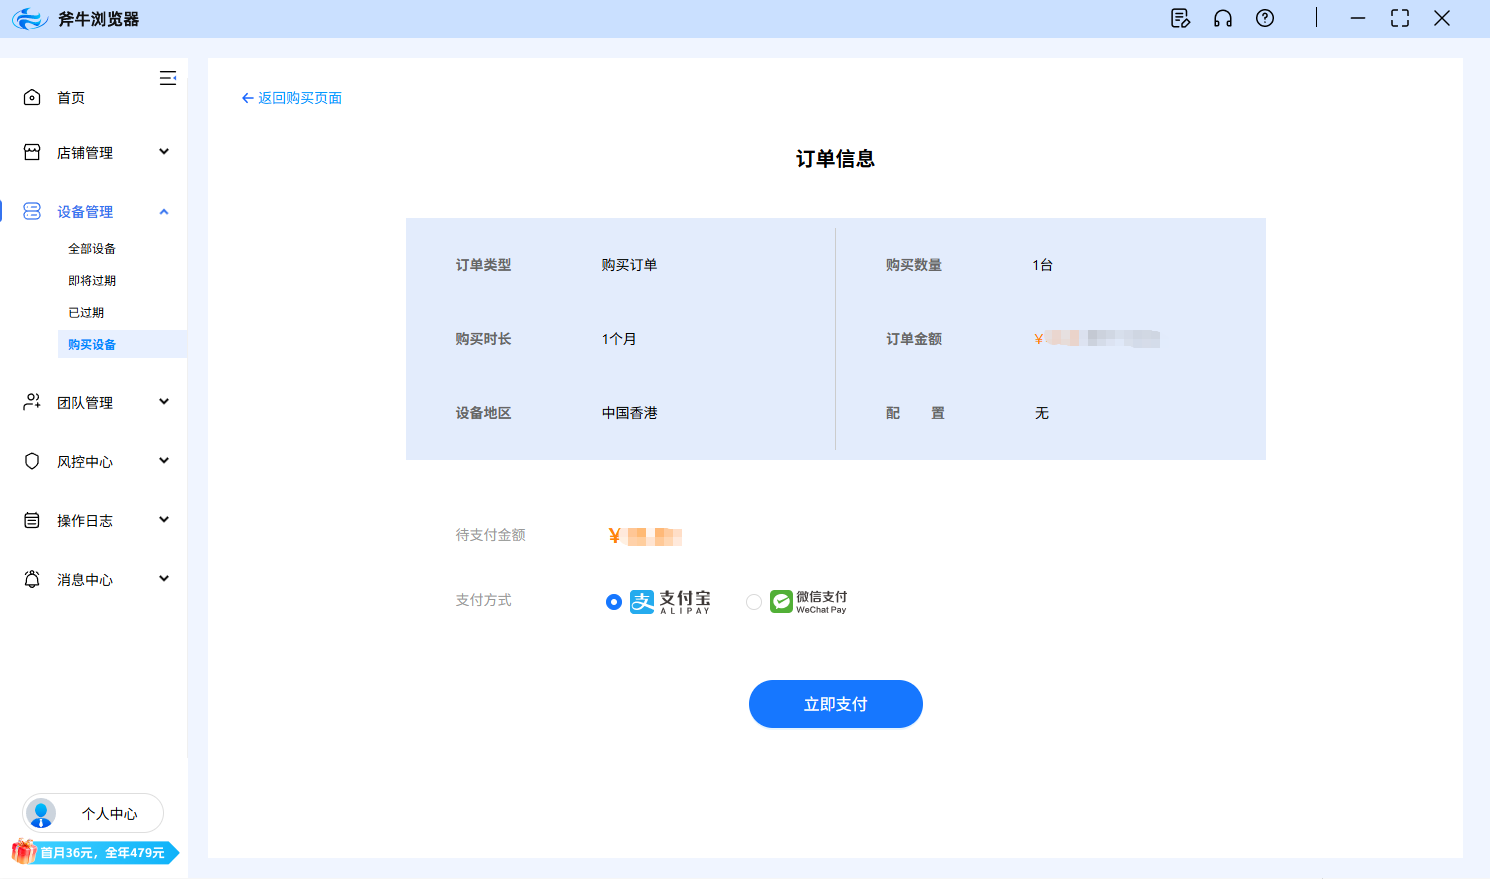Expand the 团队管理 section
Image resolution: width=1490 pixels, height=879 pixels.
(x=163, y=402)
